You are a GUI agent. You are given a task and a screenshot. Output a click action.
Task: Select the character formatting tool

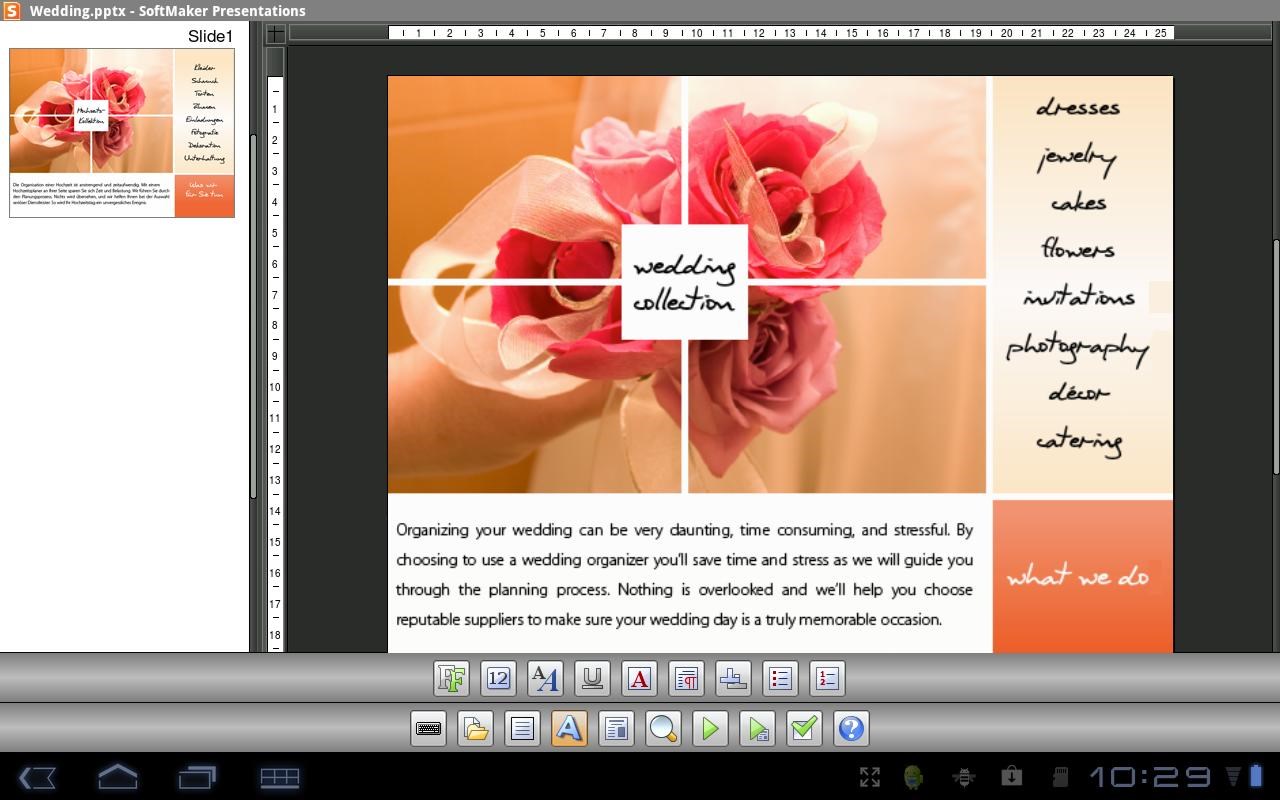(545, 678)
